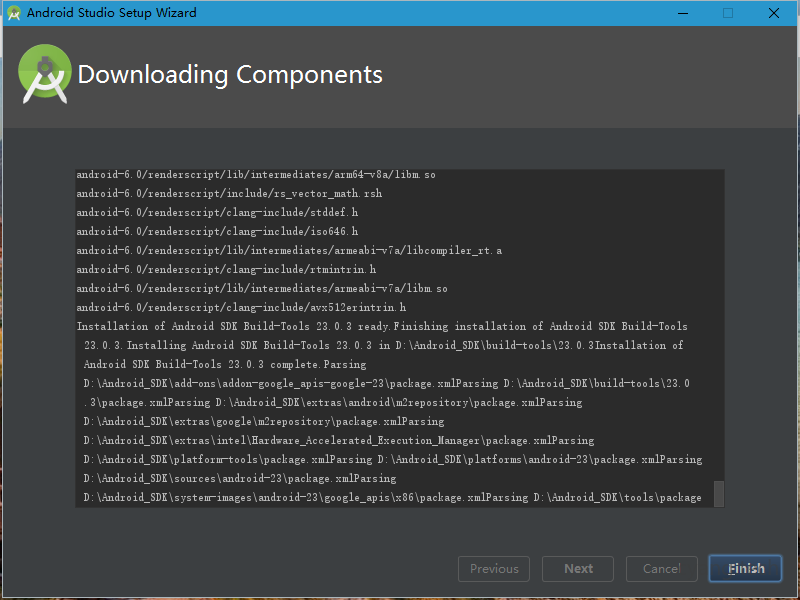Screen dimensions: 800x600
Task: Select the arm64-v8a/libm.so log line
Action: point(255,175)
